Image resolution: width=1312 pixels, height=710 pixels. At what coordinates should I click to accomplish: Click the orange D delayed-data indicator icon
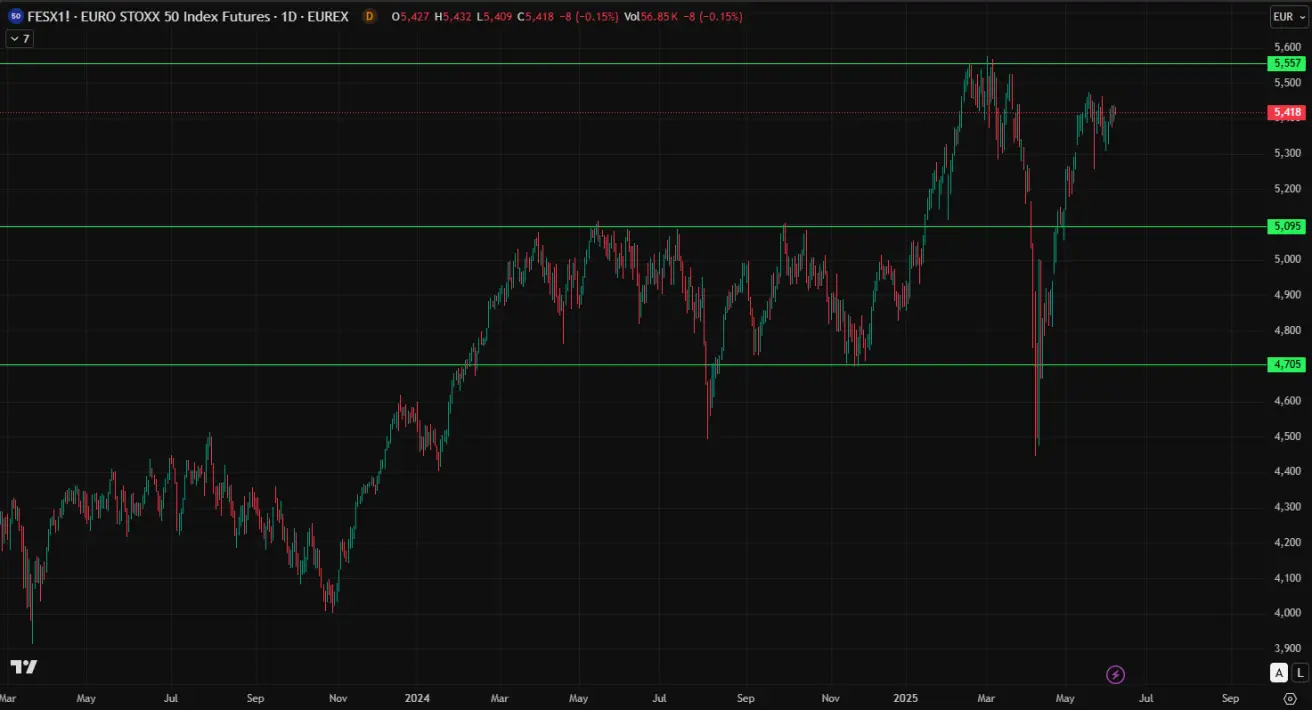point(369,17)
